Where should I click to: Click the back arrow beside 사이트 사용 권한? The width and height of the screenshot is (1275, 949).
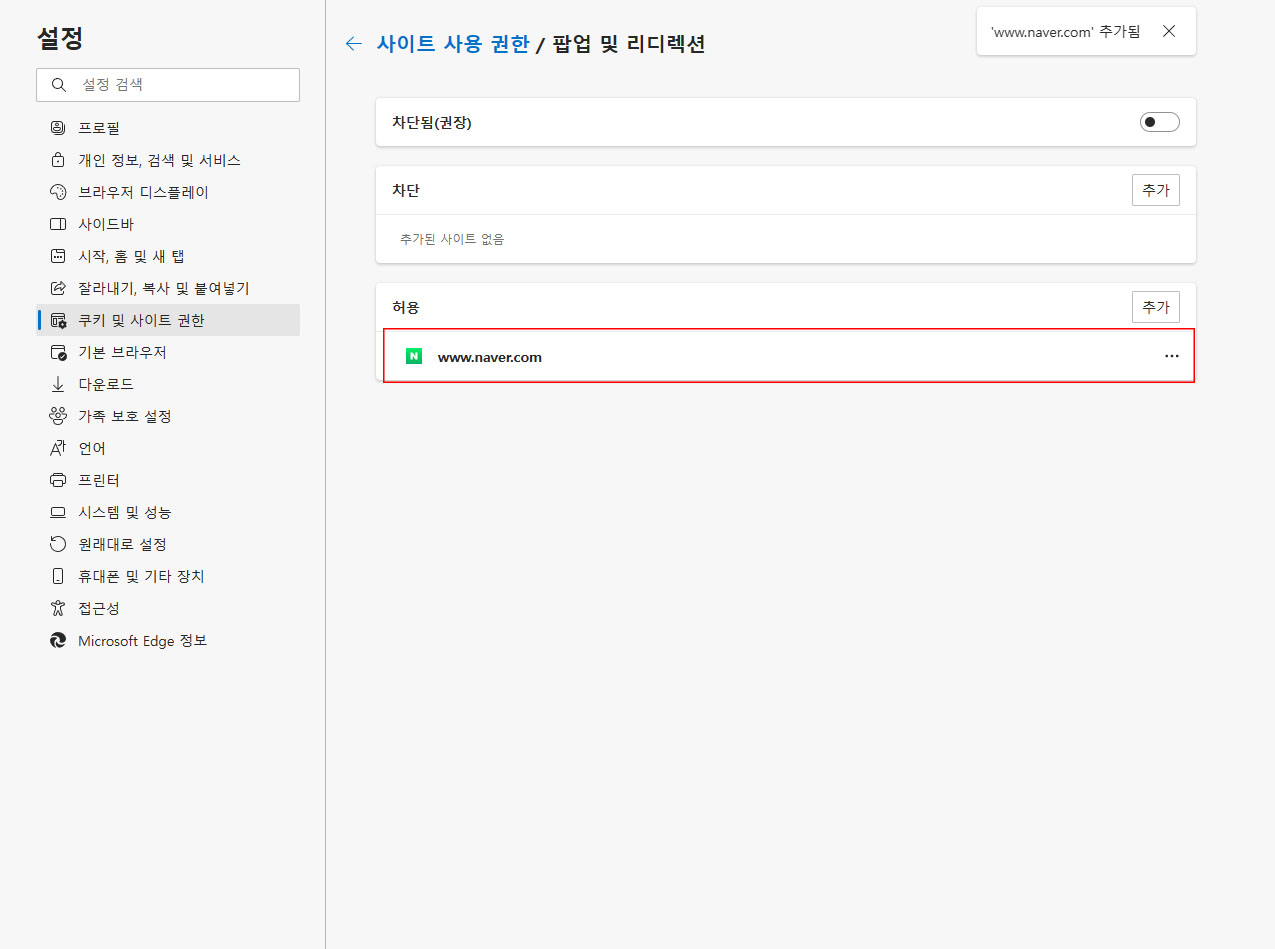click(x=353, y=43)
